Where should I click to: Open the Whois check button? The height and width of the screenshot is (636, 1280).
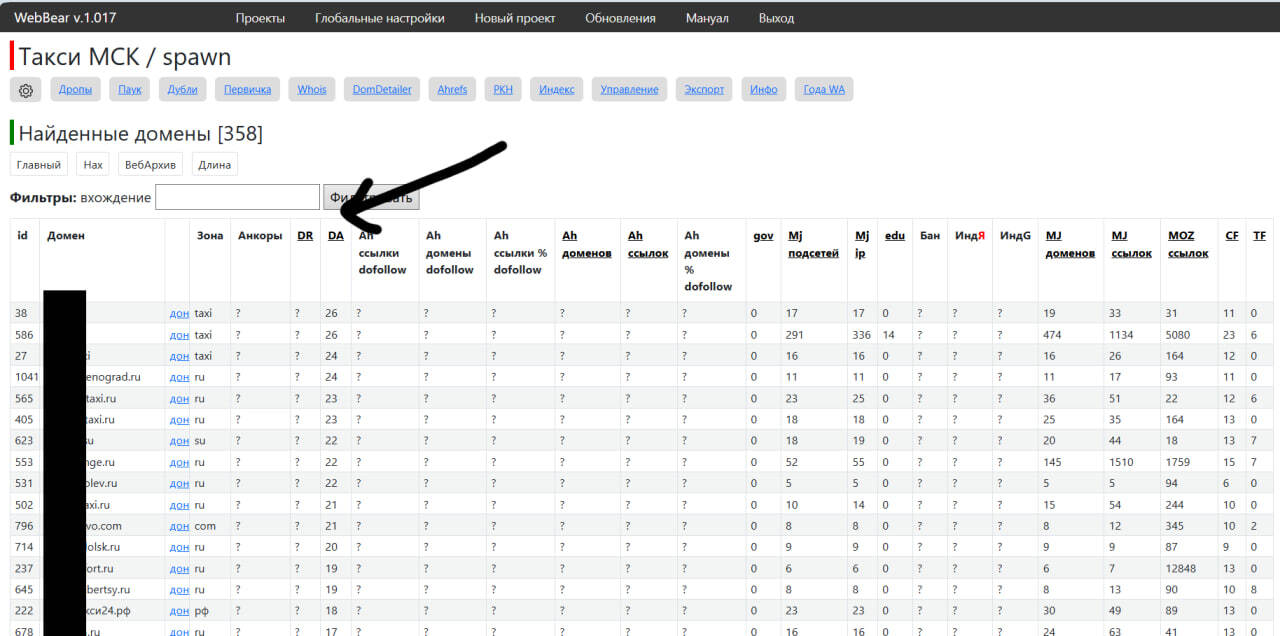click(312, 90)
